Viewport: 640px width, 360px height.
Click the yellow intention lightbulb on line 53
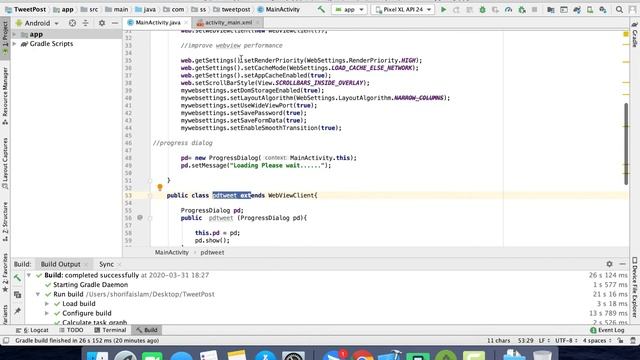(x=160, y=187)
